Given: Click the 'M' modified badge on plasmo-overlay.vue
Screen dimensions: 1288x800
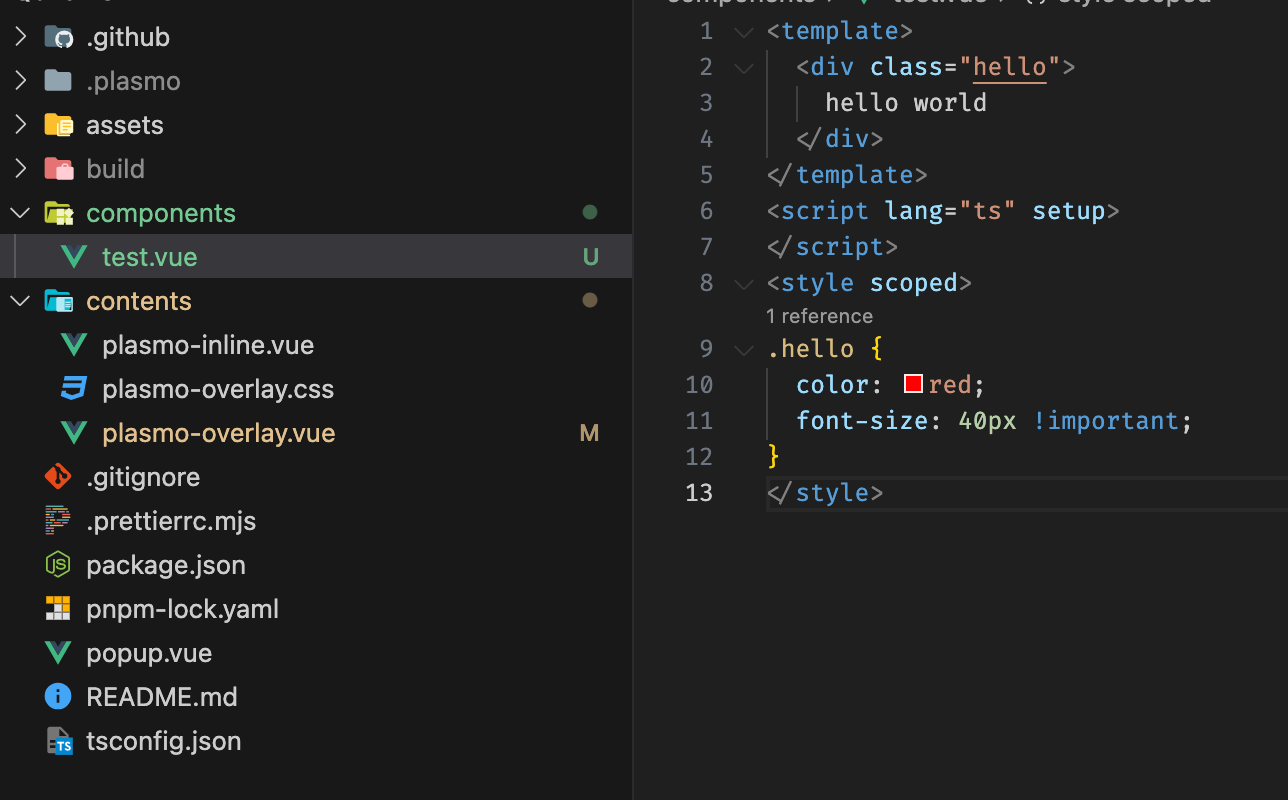Looking at the screenshot, I should pyautogui.click(x=590, y=433).
